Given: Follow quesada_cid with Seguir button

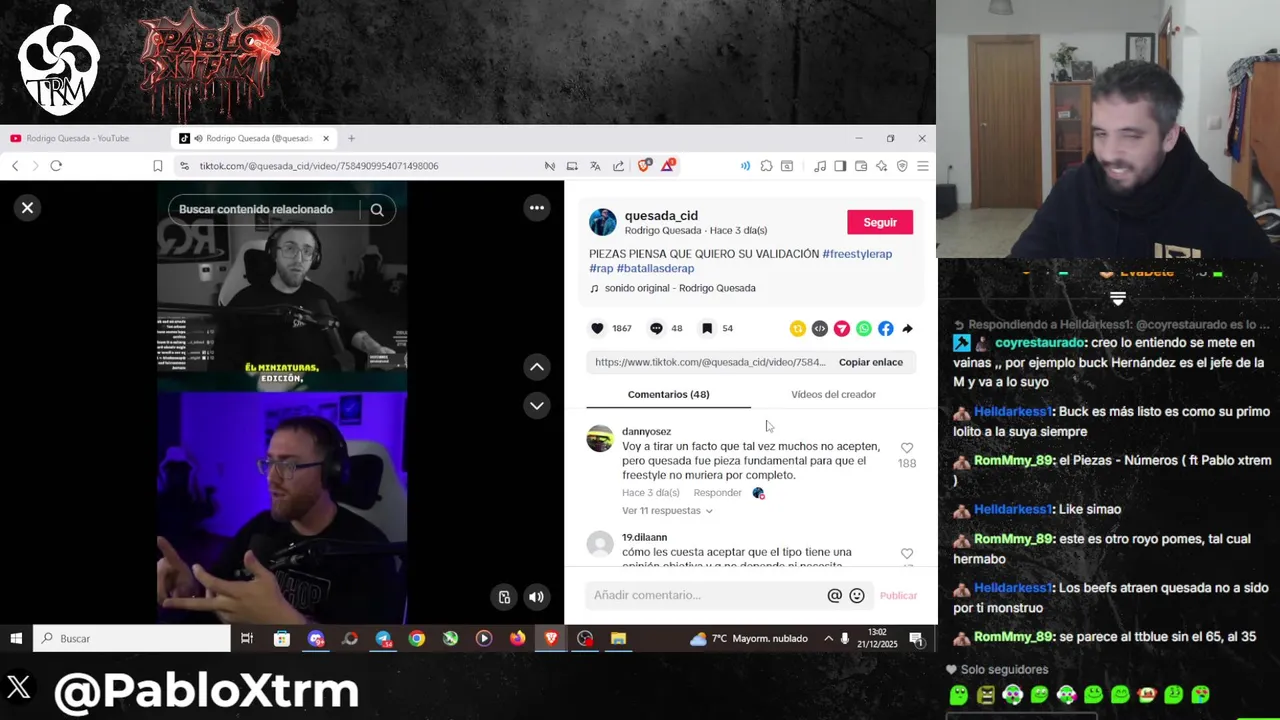Looking at the screenshot, I should 880,222.
